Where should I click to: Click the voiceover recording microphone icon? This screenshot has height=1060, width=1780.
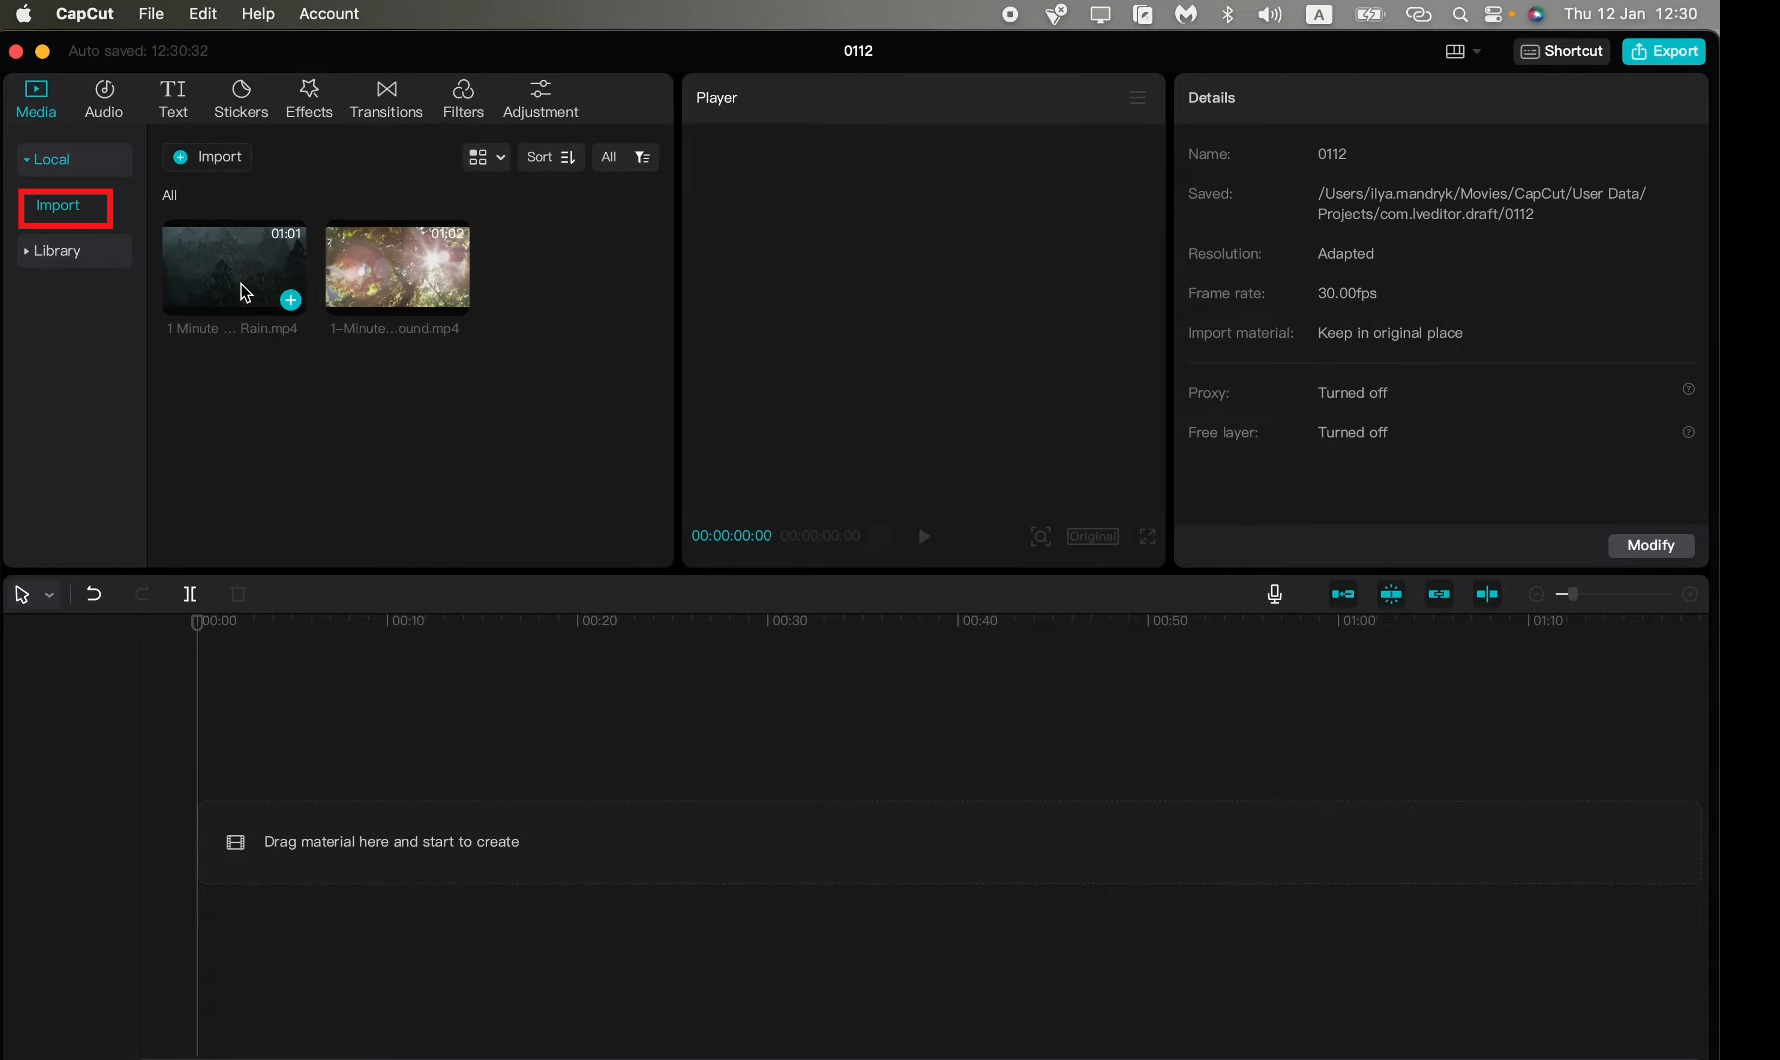tap(1274, 593)
